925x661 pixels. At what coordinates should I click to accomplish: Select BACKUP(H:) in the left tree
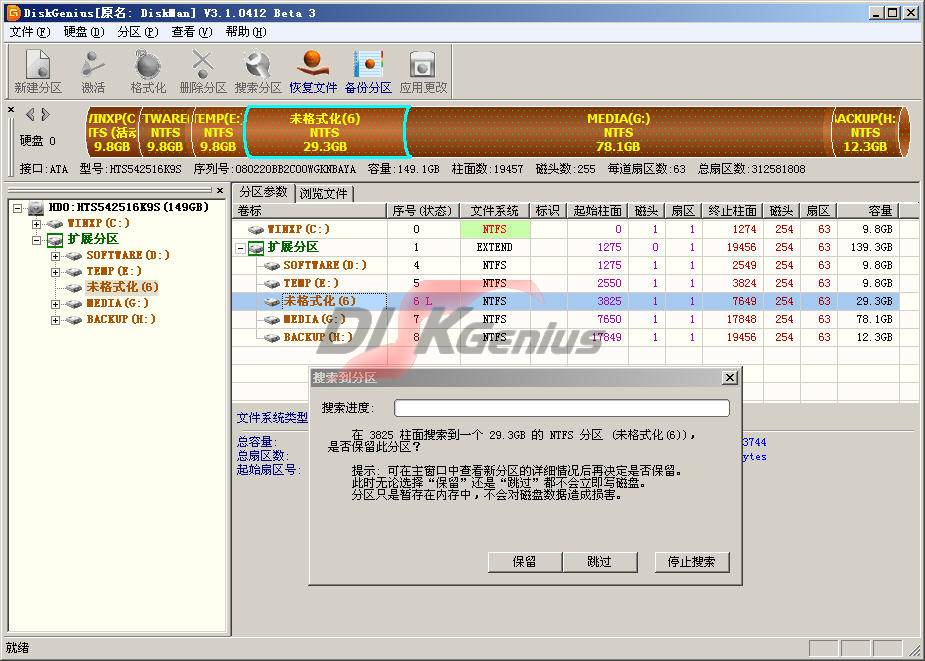[121, 319]
